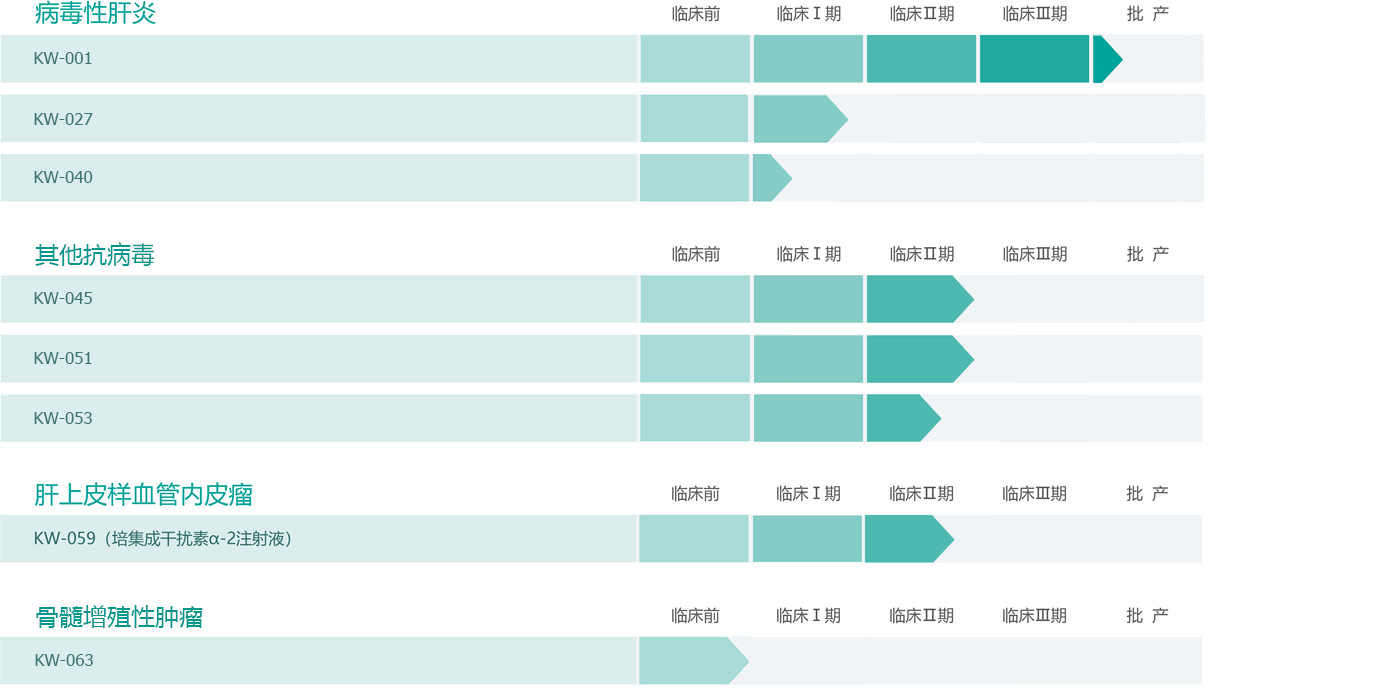Click 临床Ⅱ期 header in 肝上皮样血管内皮瘤 section
Screen dimensions: 1398x690
coord(921,494)
